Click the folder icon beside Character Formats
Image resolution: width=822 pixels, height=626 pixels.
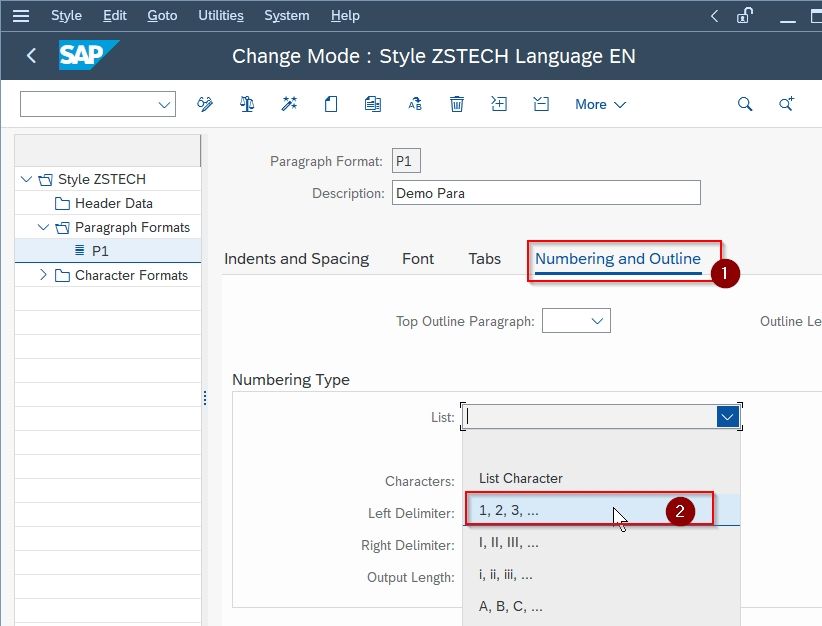pyautogui.click(x=62, y=276)
